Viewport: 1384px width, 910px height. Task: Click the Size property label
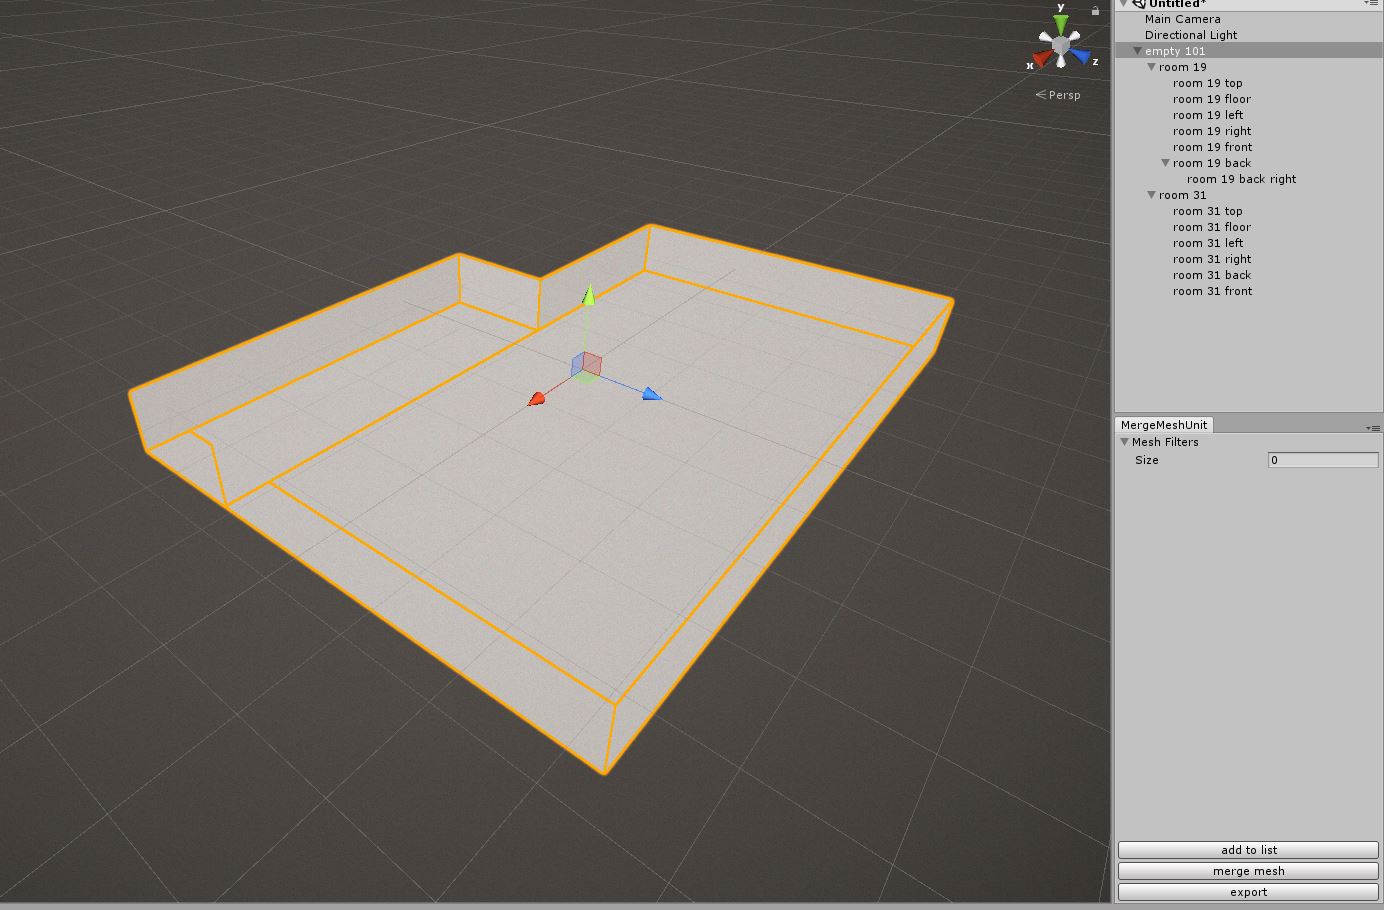pos(1147,460)
